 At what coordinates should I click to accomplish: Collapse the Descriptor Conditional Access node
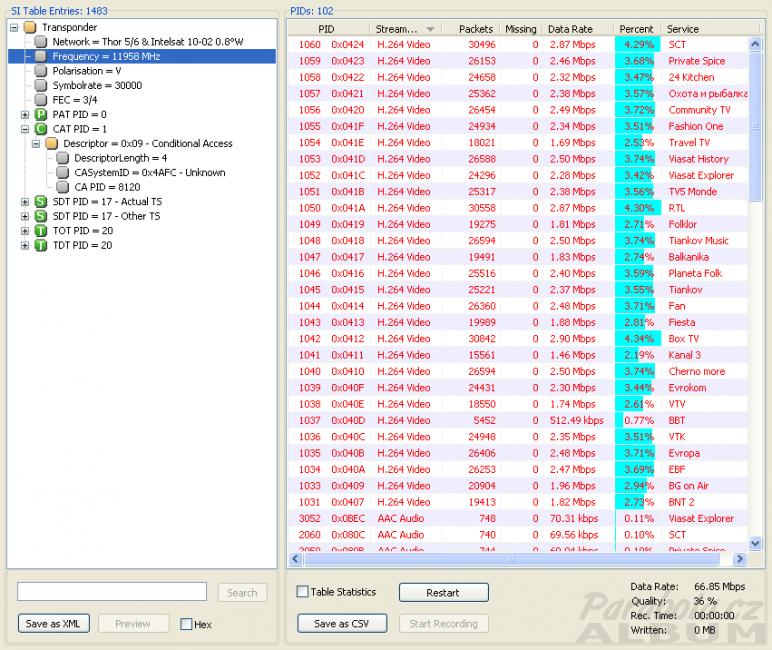click(x=36, y=143)
